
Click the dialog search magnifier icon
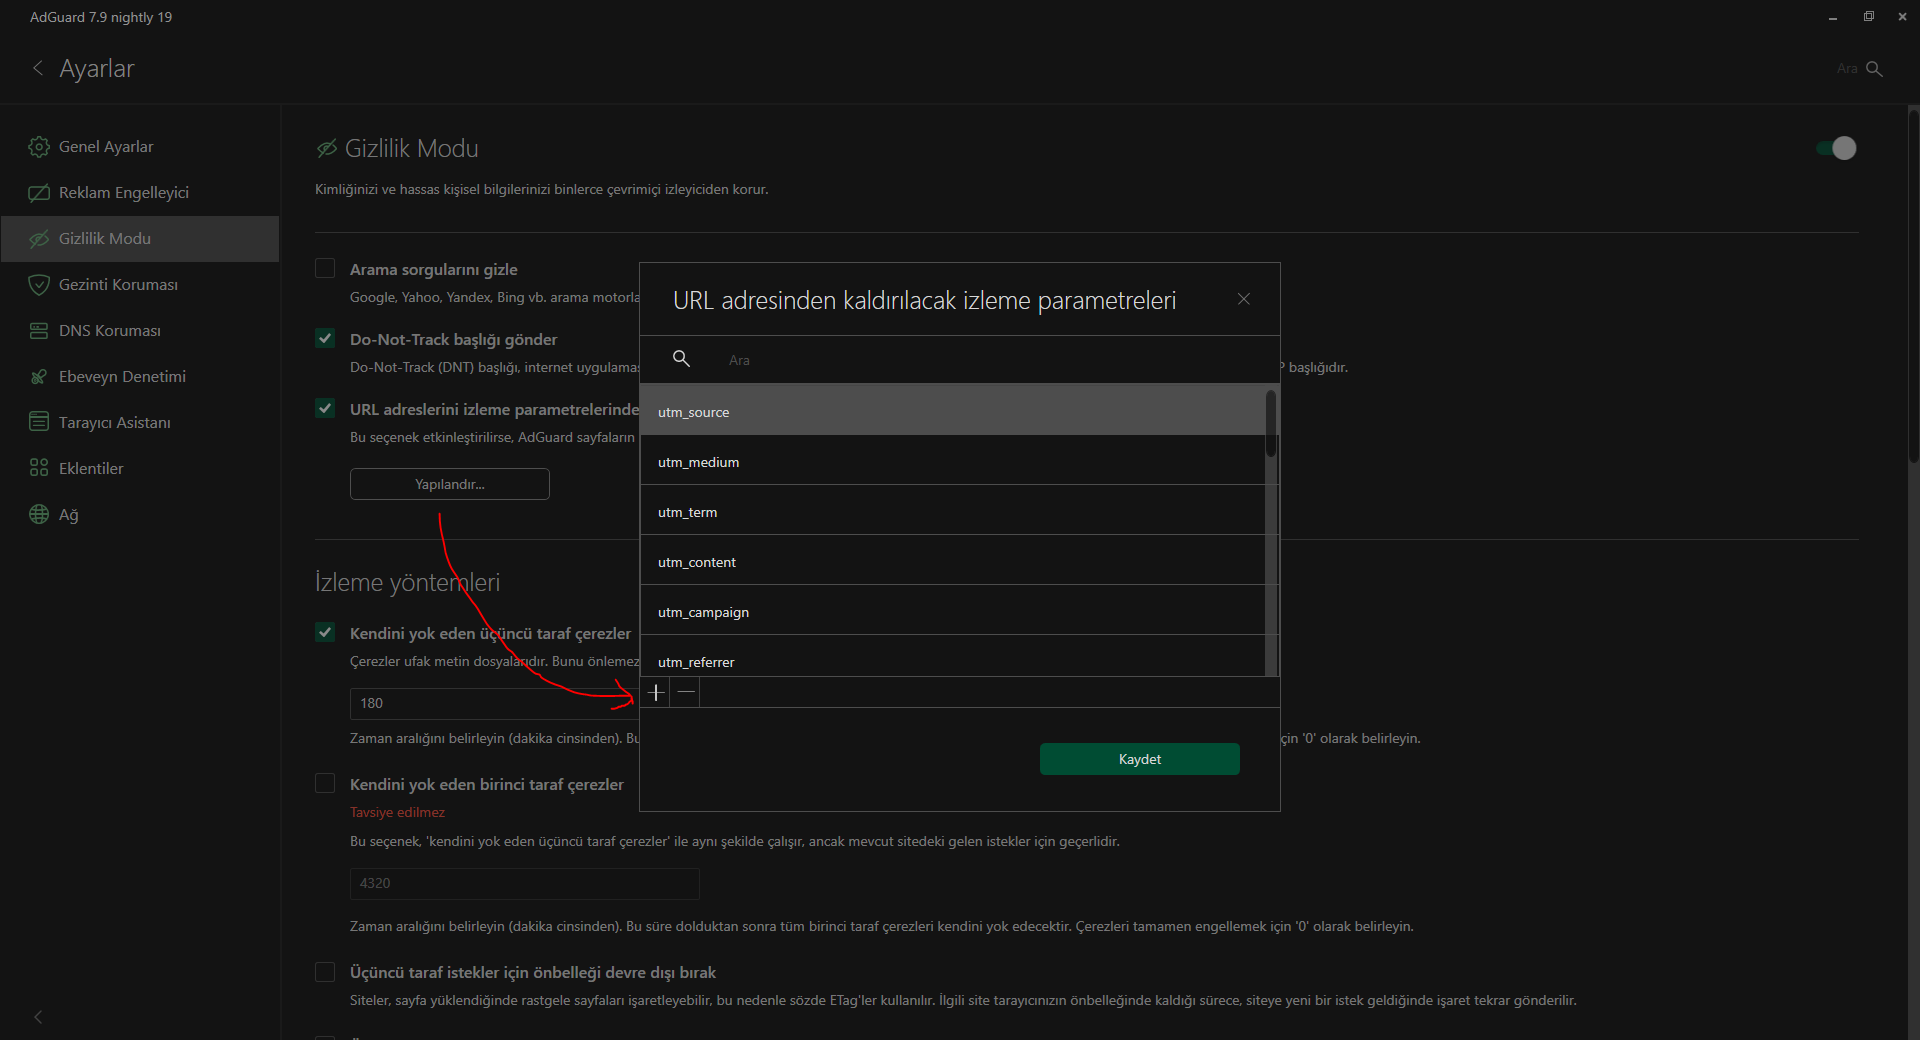[x=681, y=358]
